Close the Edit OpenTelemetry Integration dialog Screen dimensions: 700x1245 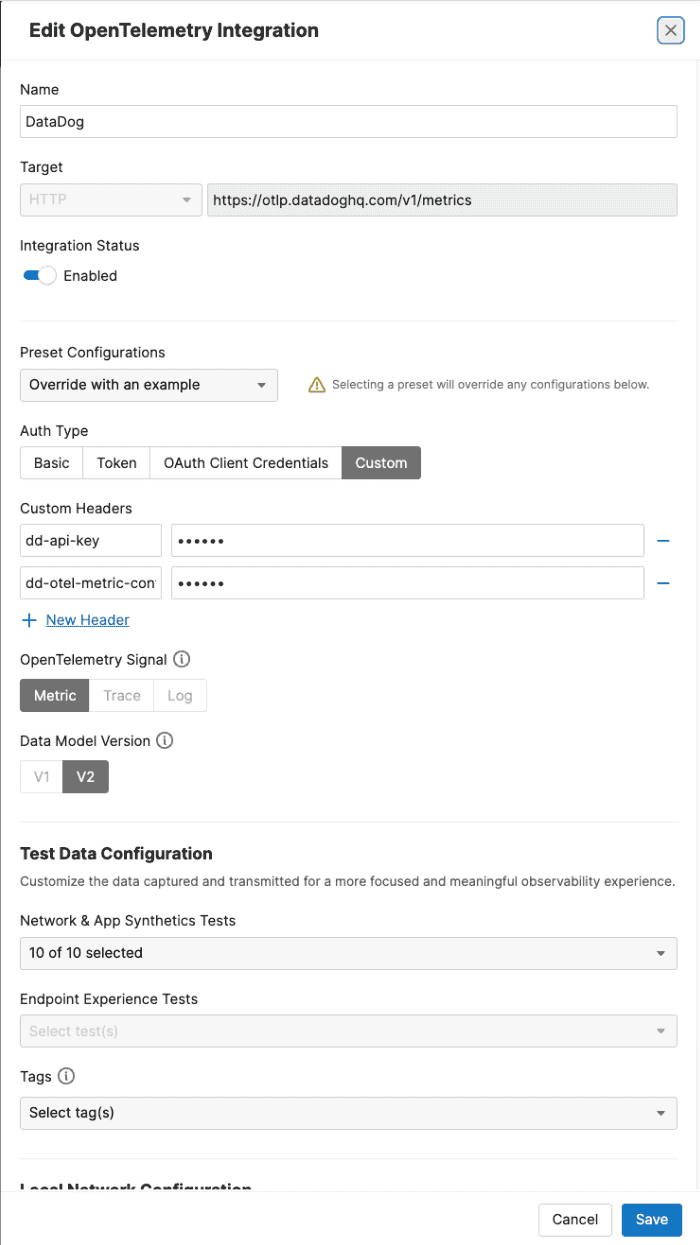pos(670,30)
